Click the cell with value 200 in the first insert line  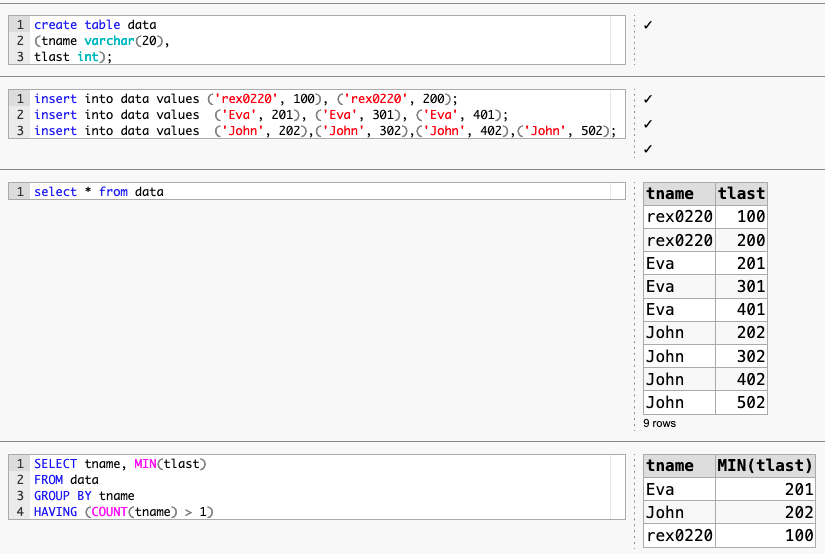point(434,99)
